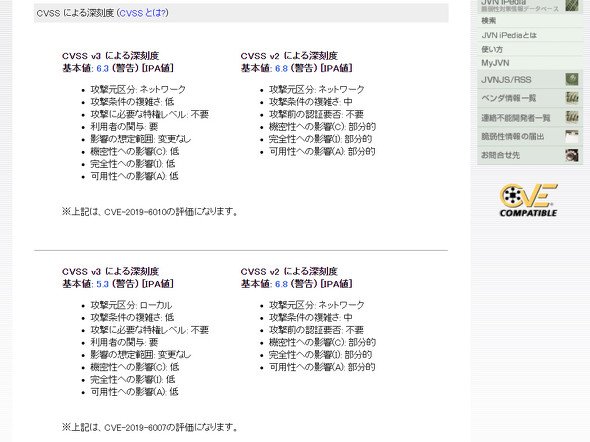
Task: Click 攻撃に必要な特権レベル: 不要 under the 5.3 score
Action: point(149,330)
